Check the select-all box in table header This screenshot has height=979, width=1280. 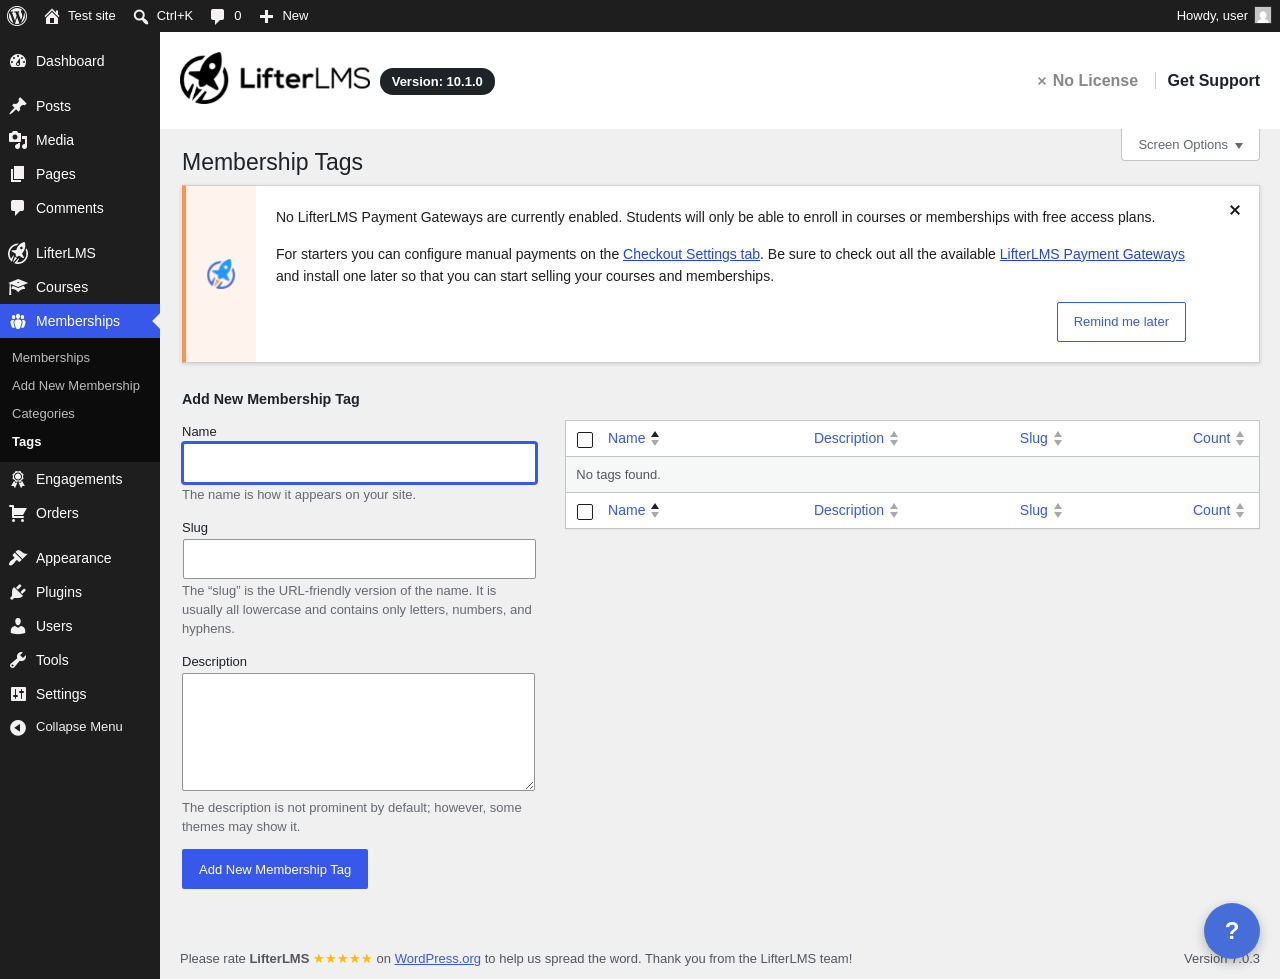point(585,440)
